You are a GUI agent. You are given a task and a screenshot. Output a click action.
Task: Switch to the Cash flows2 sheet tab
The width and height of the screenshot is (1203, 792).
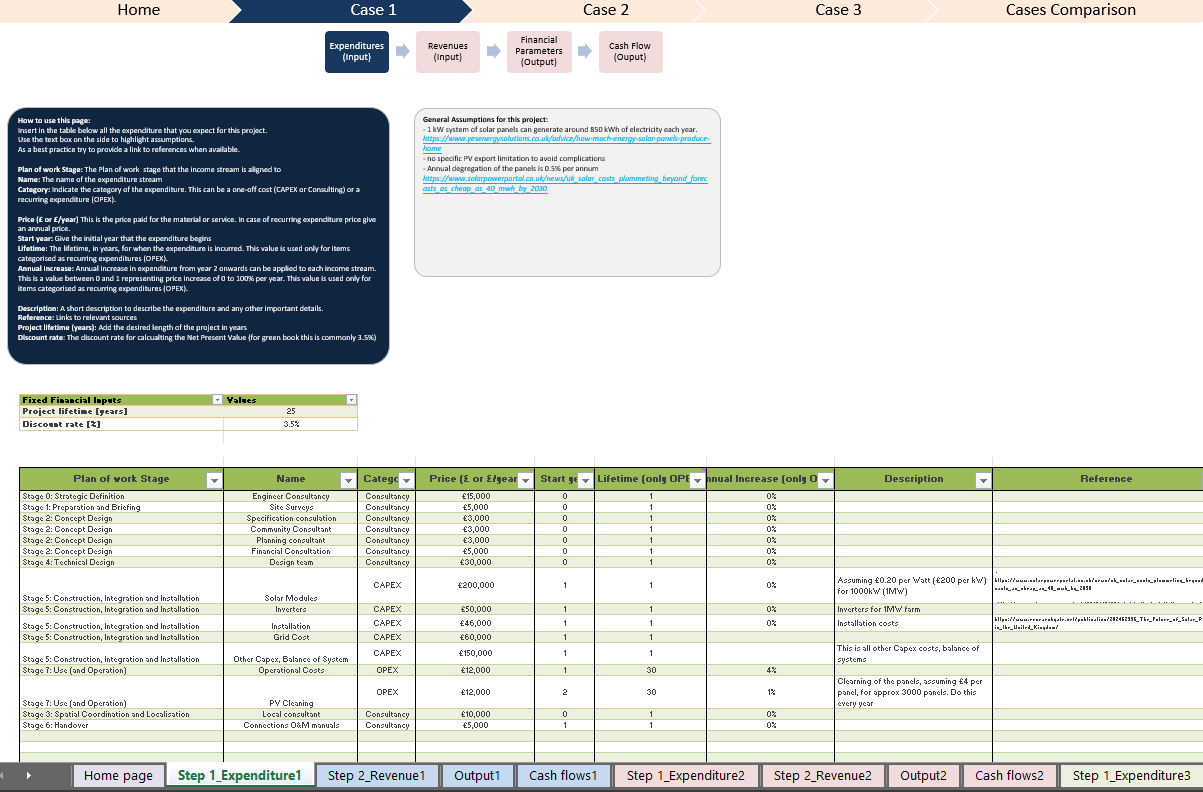1009,776
